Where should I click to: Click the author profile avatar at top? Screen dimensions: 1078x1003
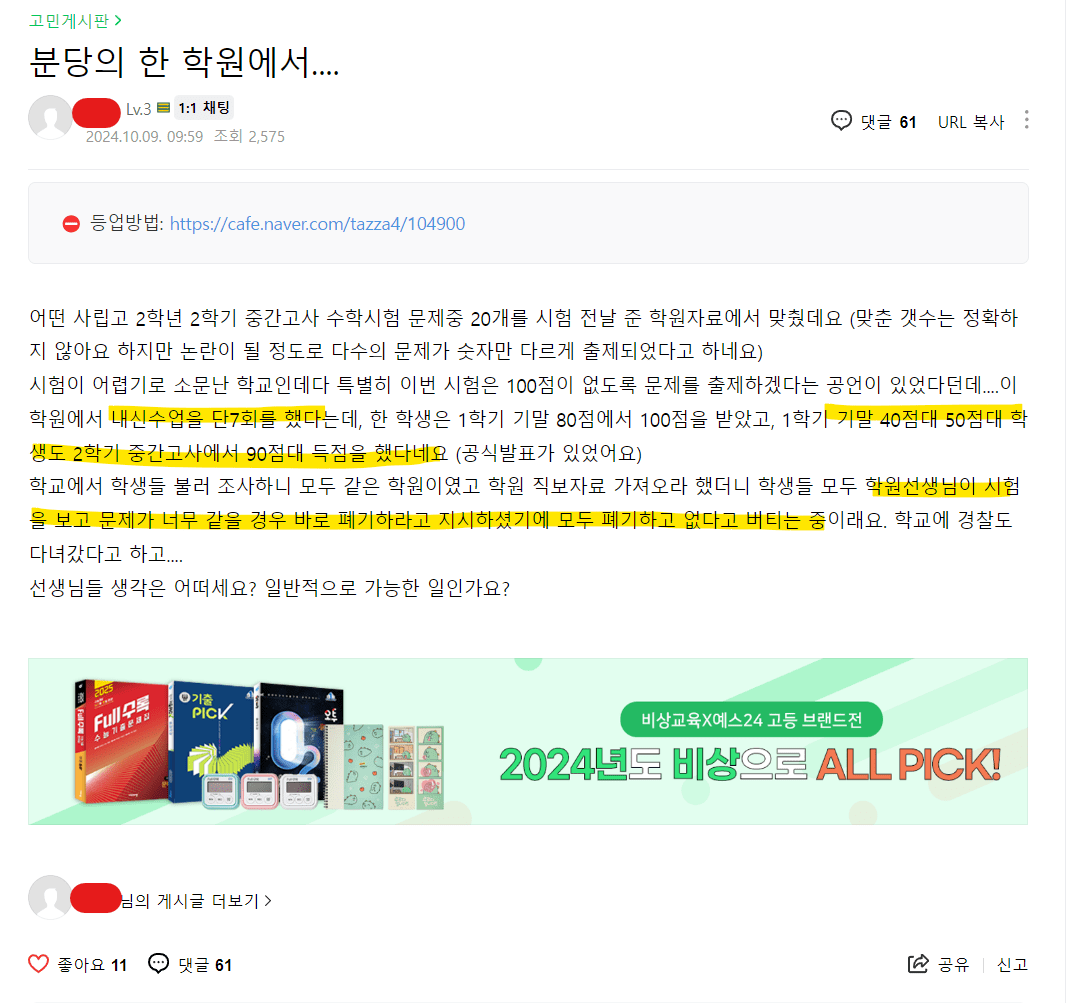(x=50, y=118)
